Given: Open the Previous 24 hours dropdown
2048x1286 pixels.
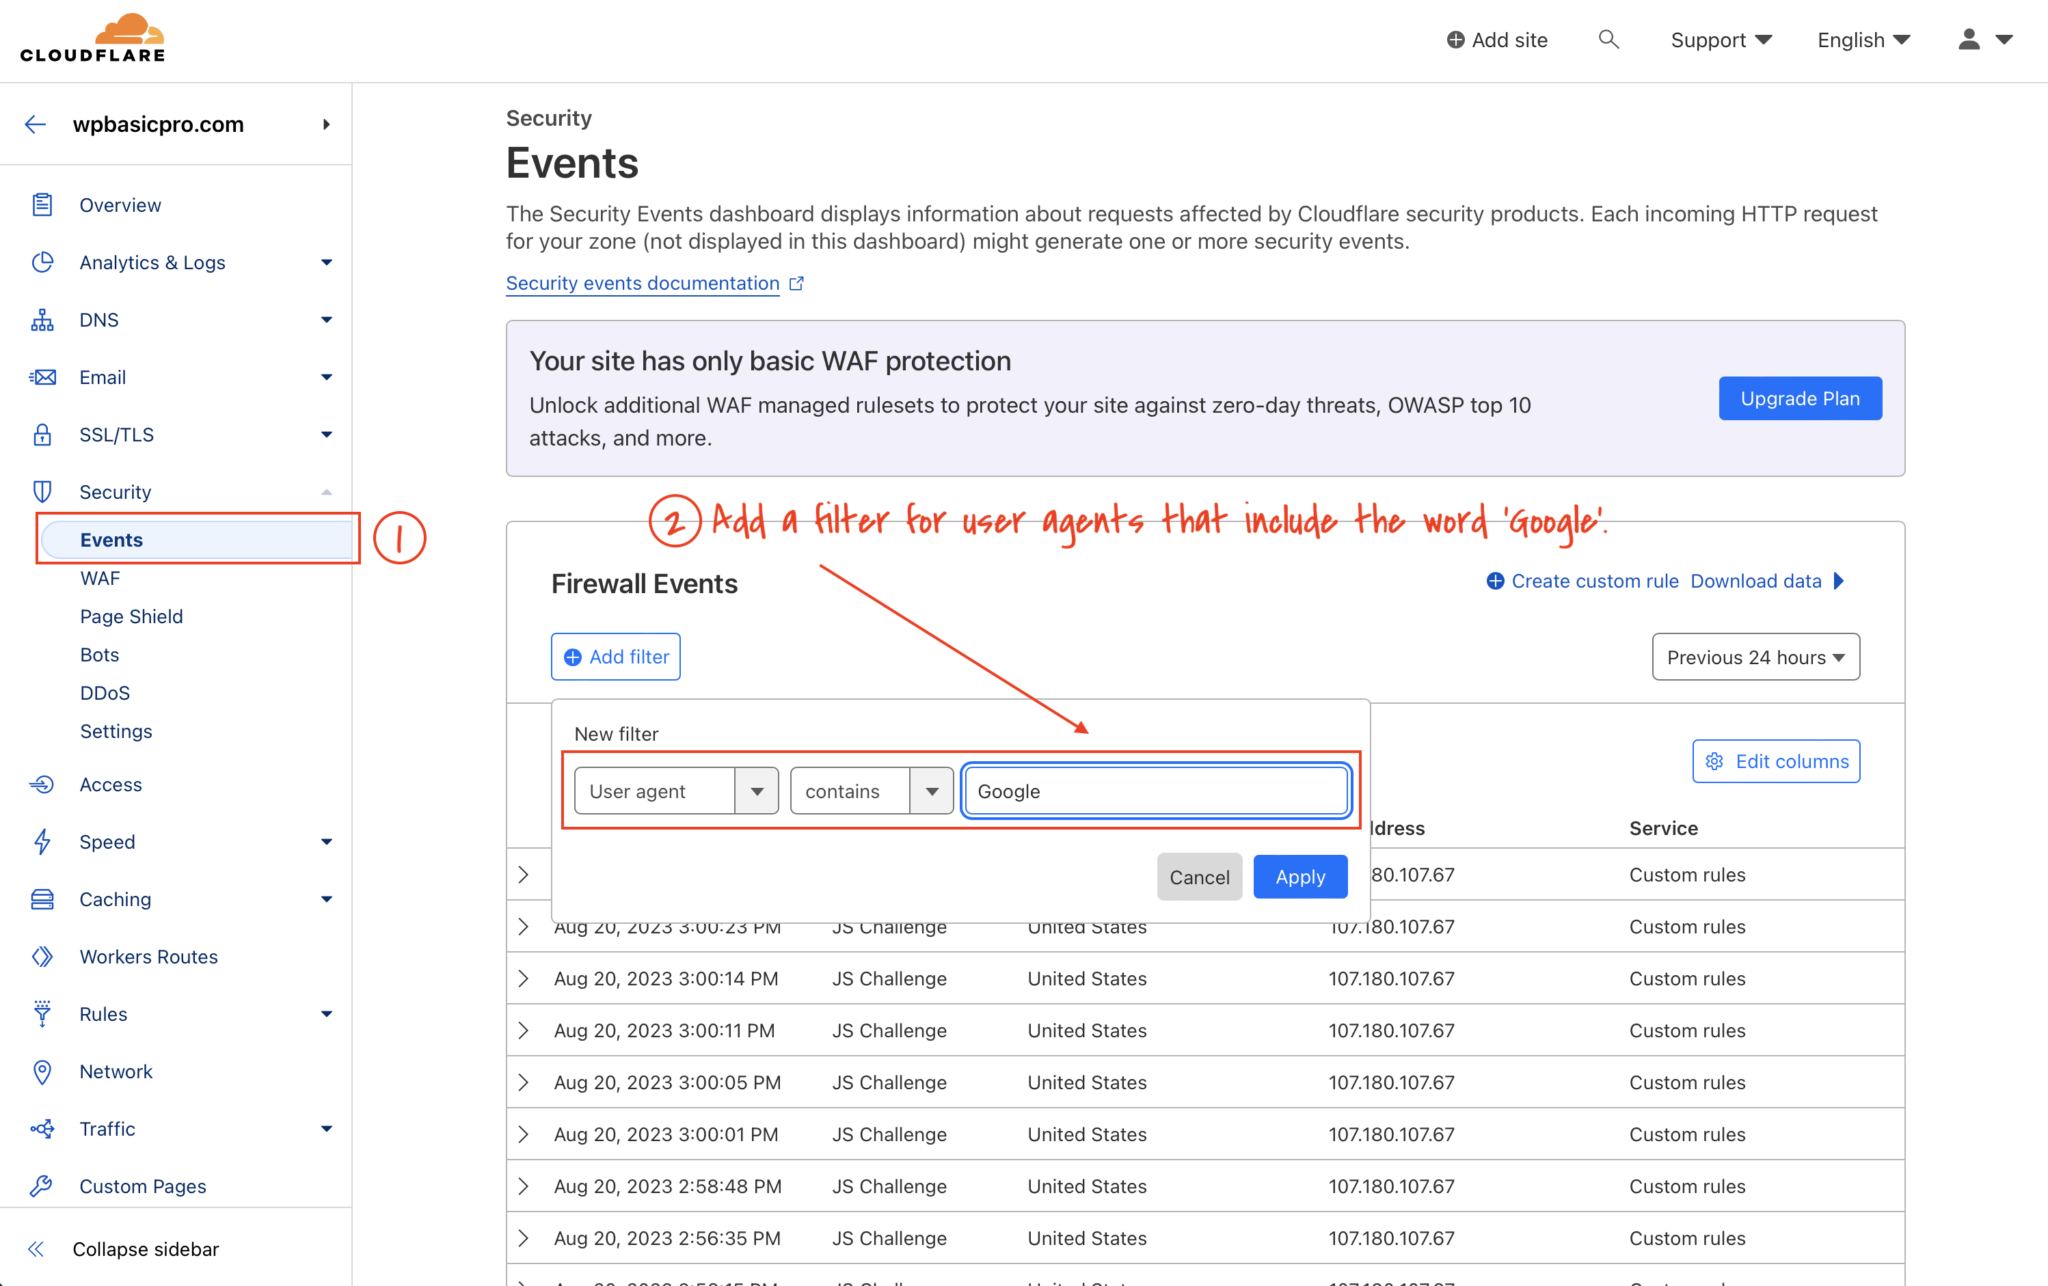Looking at the screenshot, I should (1755, 657).
